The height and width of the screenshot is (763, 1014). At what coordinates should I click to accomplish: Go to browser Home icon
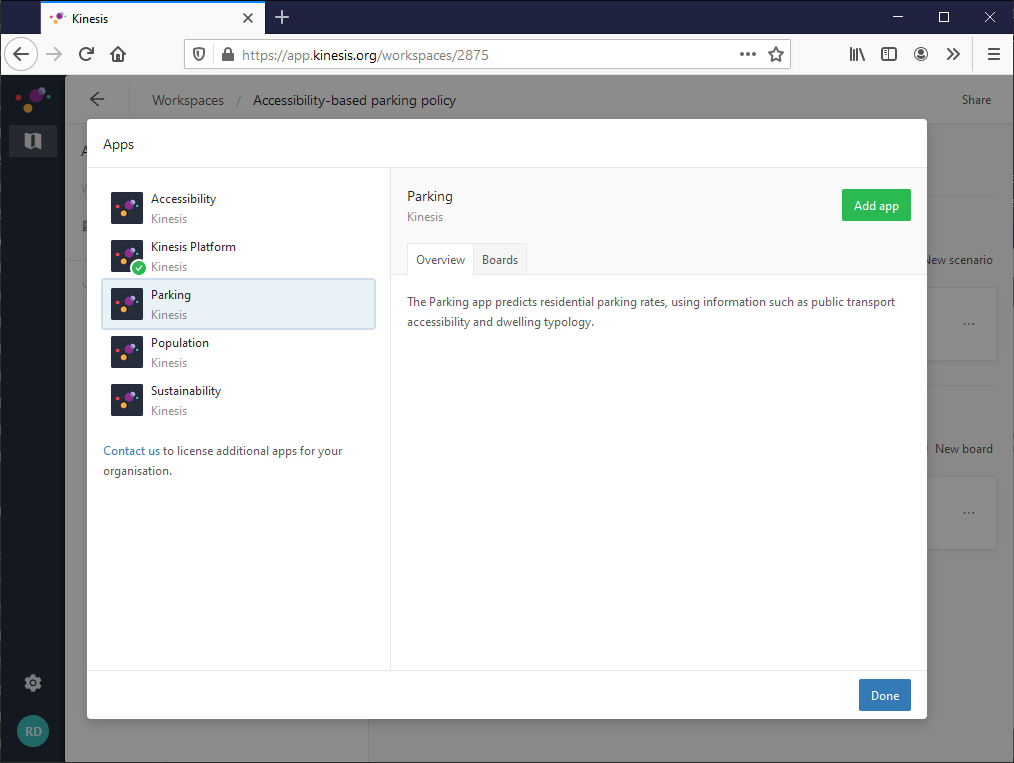(x=118, y=54)
